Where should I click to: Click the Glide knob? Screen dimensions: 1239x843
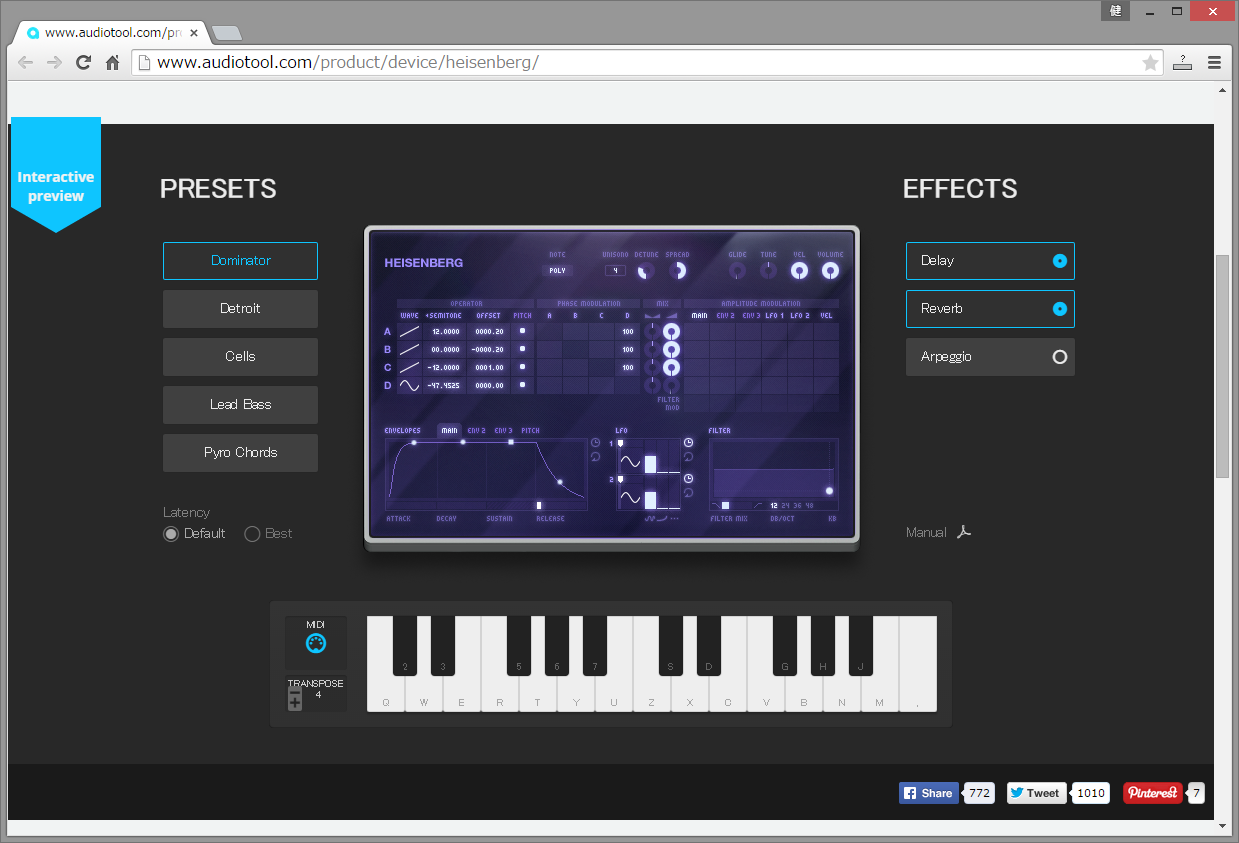(738, 270)
